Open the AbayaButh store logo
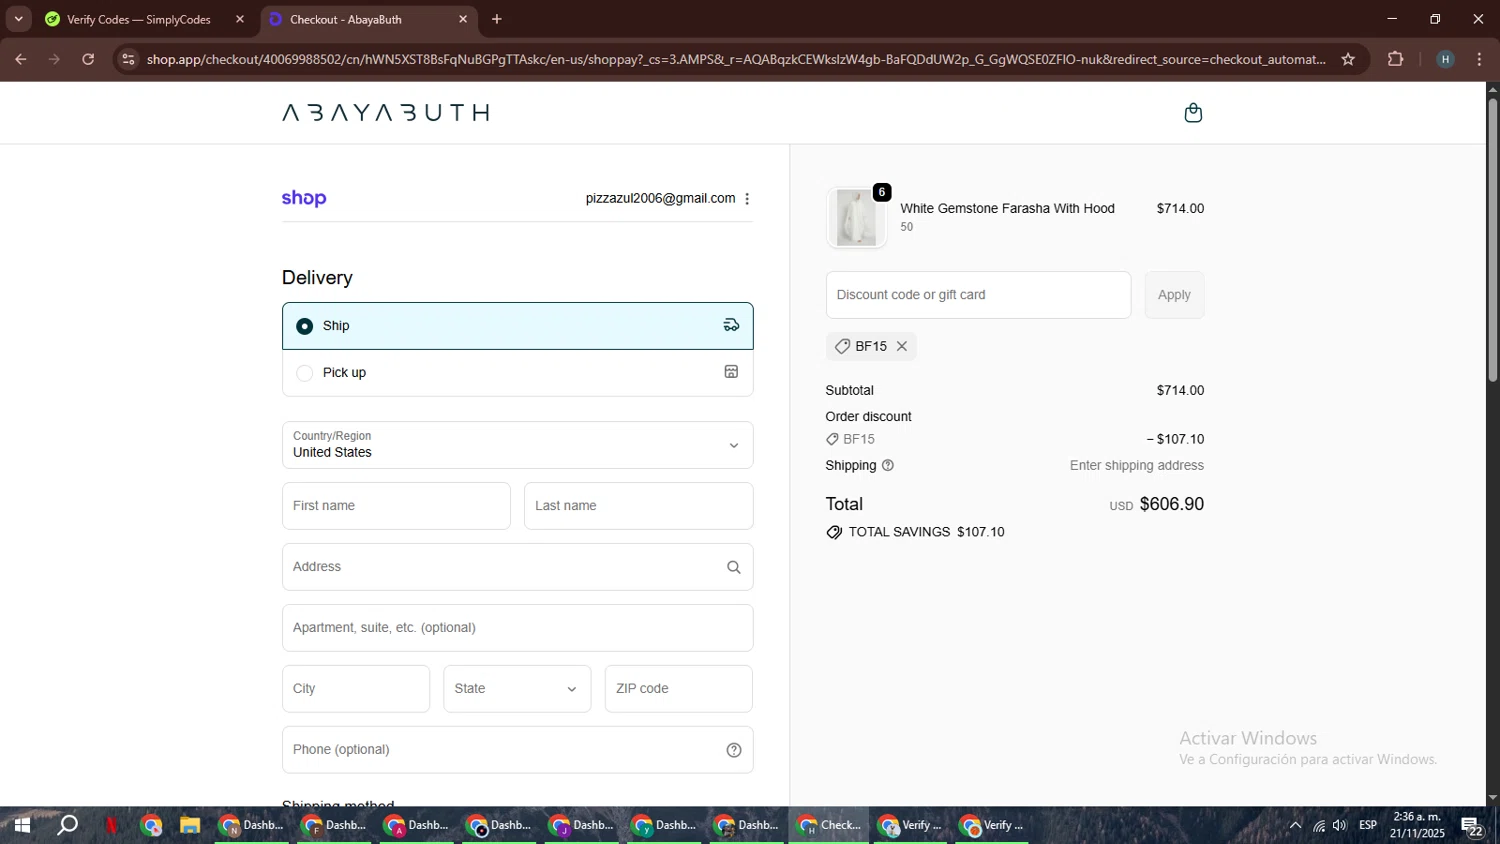 (x=386, y=112)
